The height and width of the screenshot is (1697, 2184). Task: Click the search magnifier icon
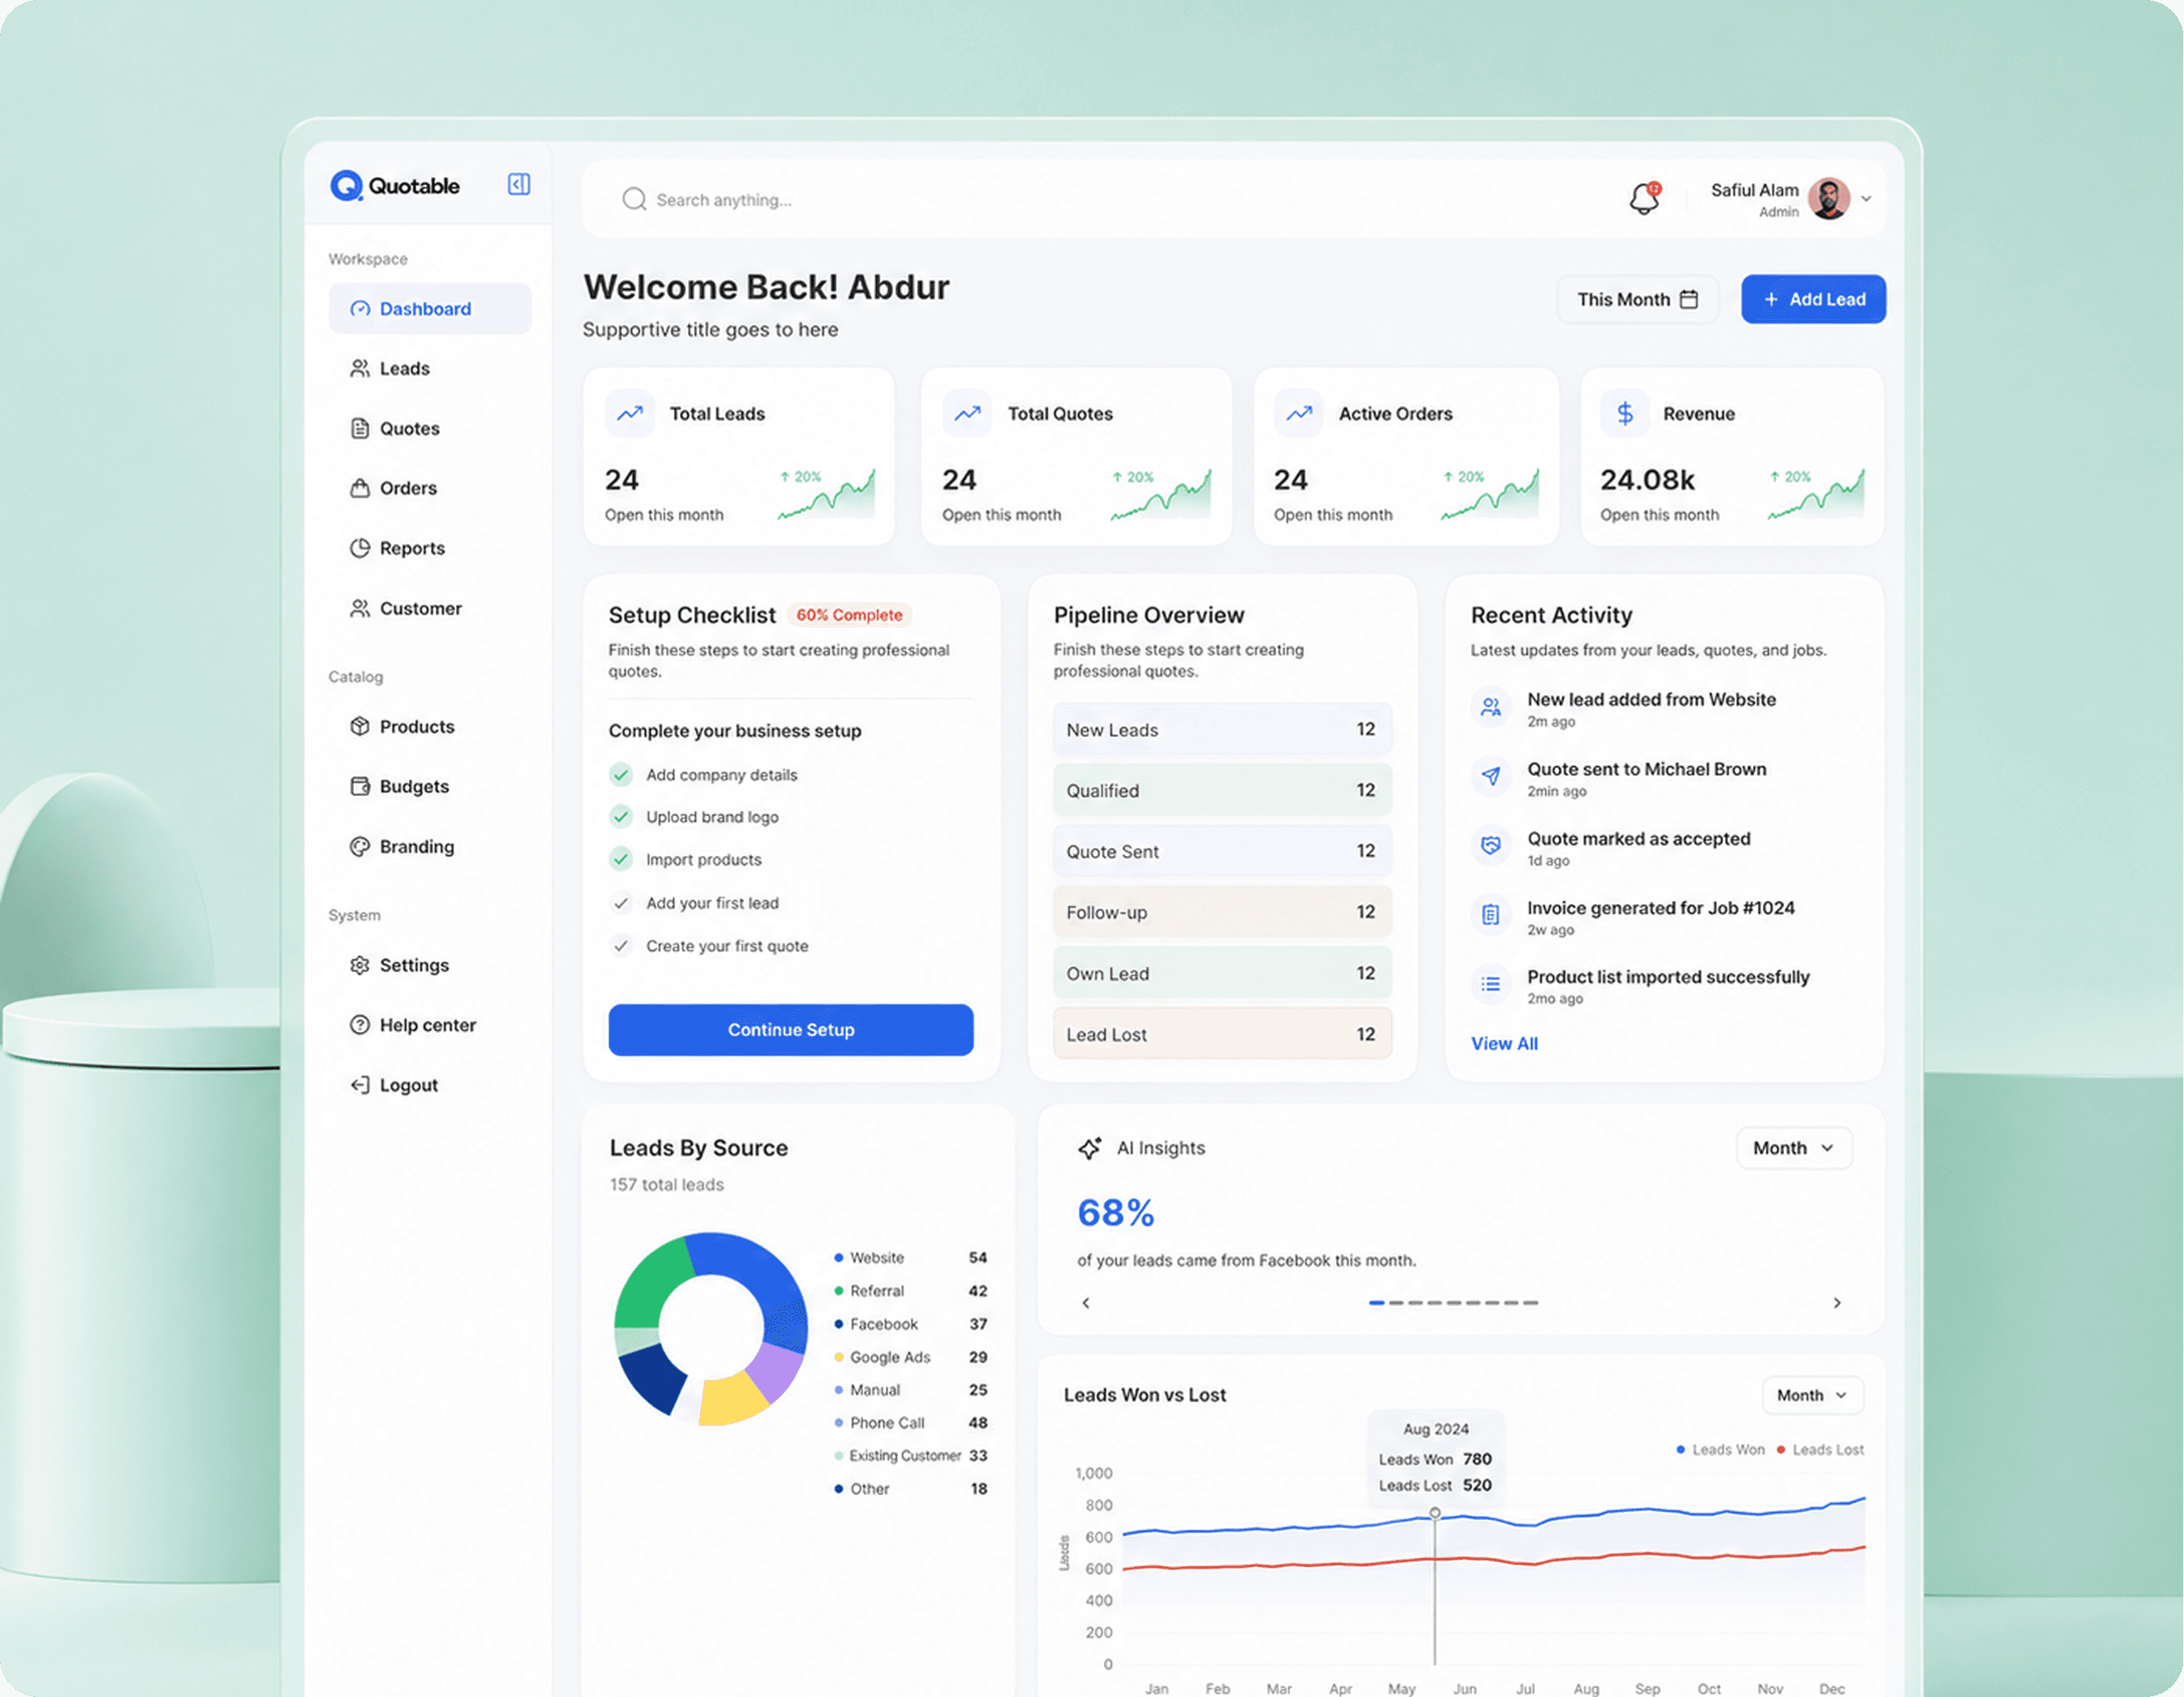point(634,199)
